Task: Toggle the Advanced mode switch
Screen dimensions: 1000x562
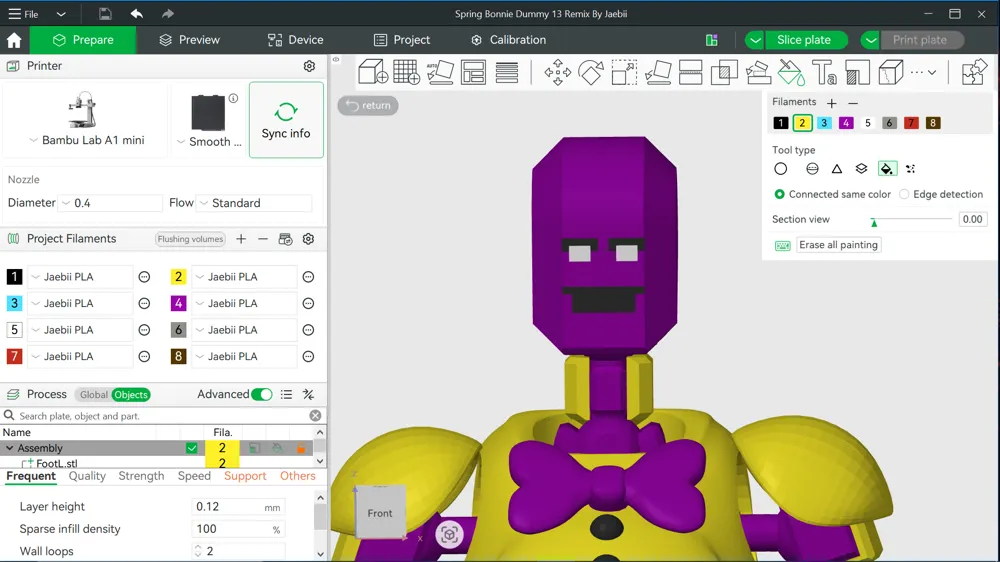Action: [261, 394]
